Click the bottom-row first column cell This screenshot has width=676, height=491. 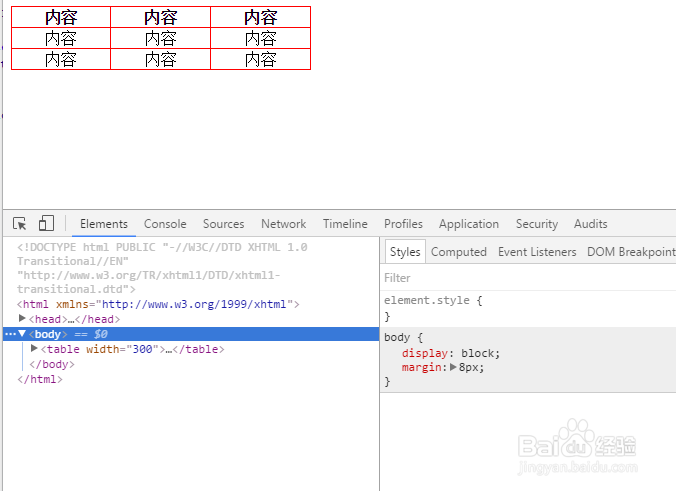click(61, 59)
